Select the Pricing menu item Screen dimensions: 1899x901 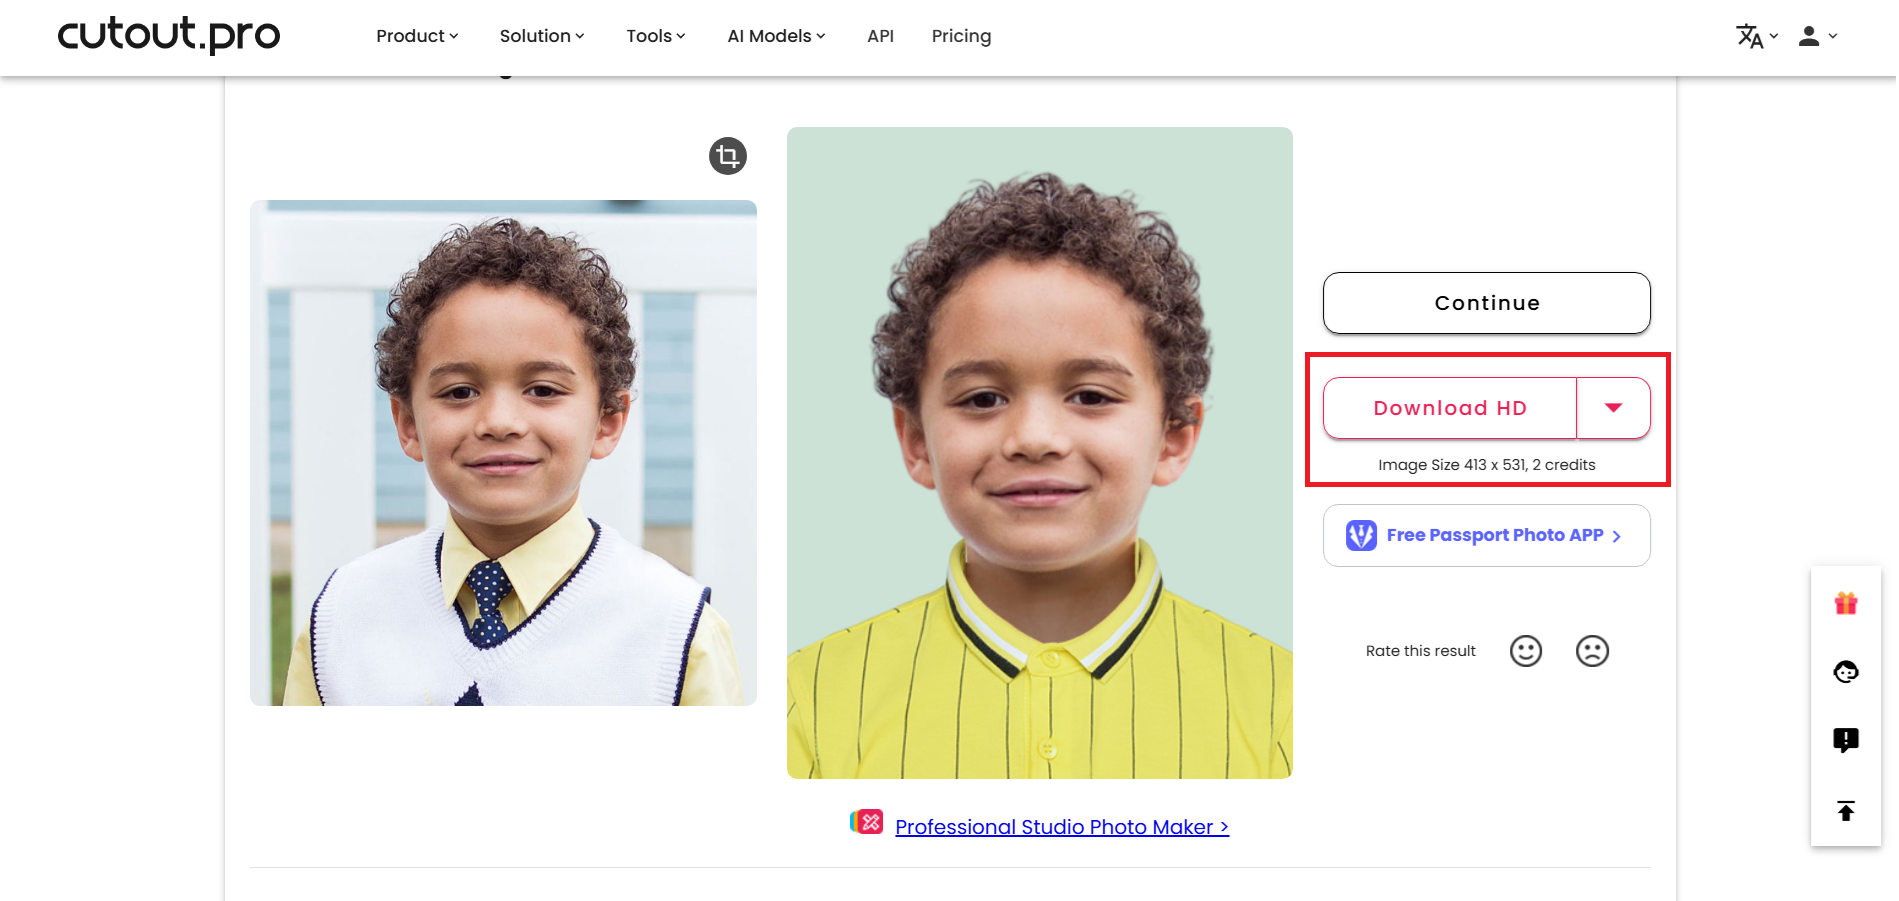[960, 36]
